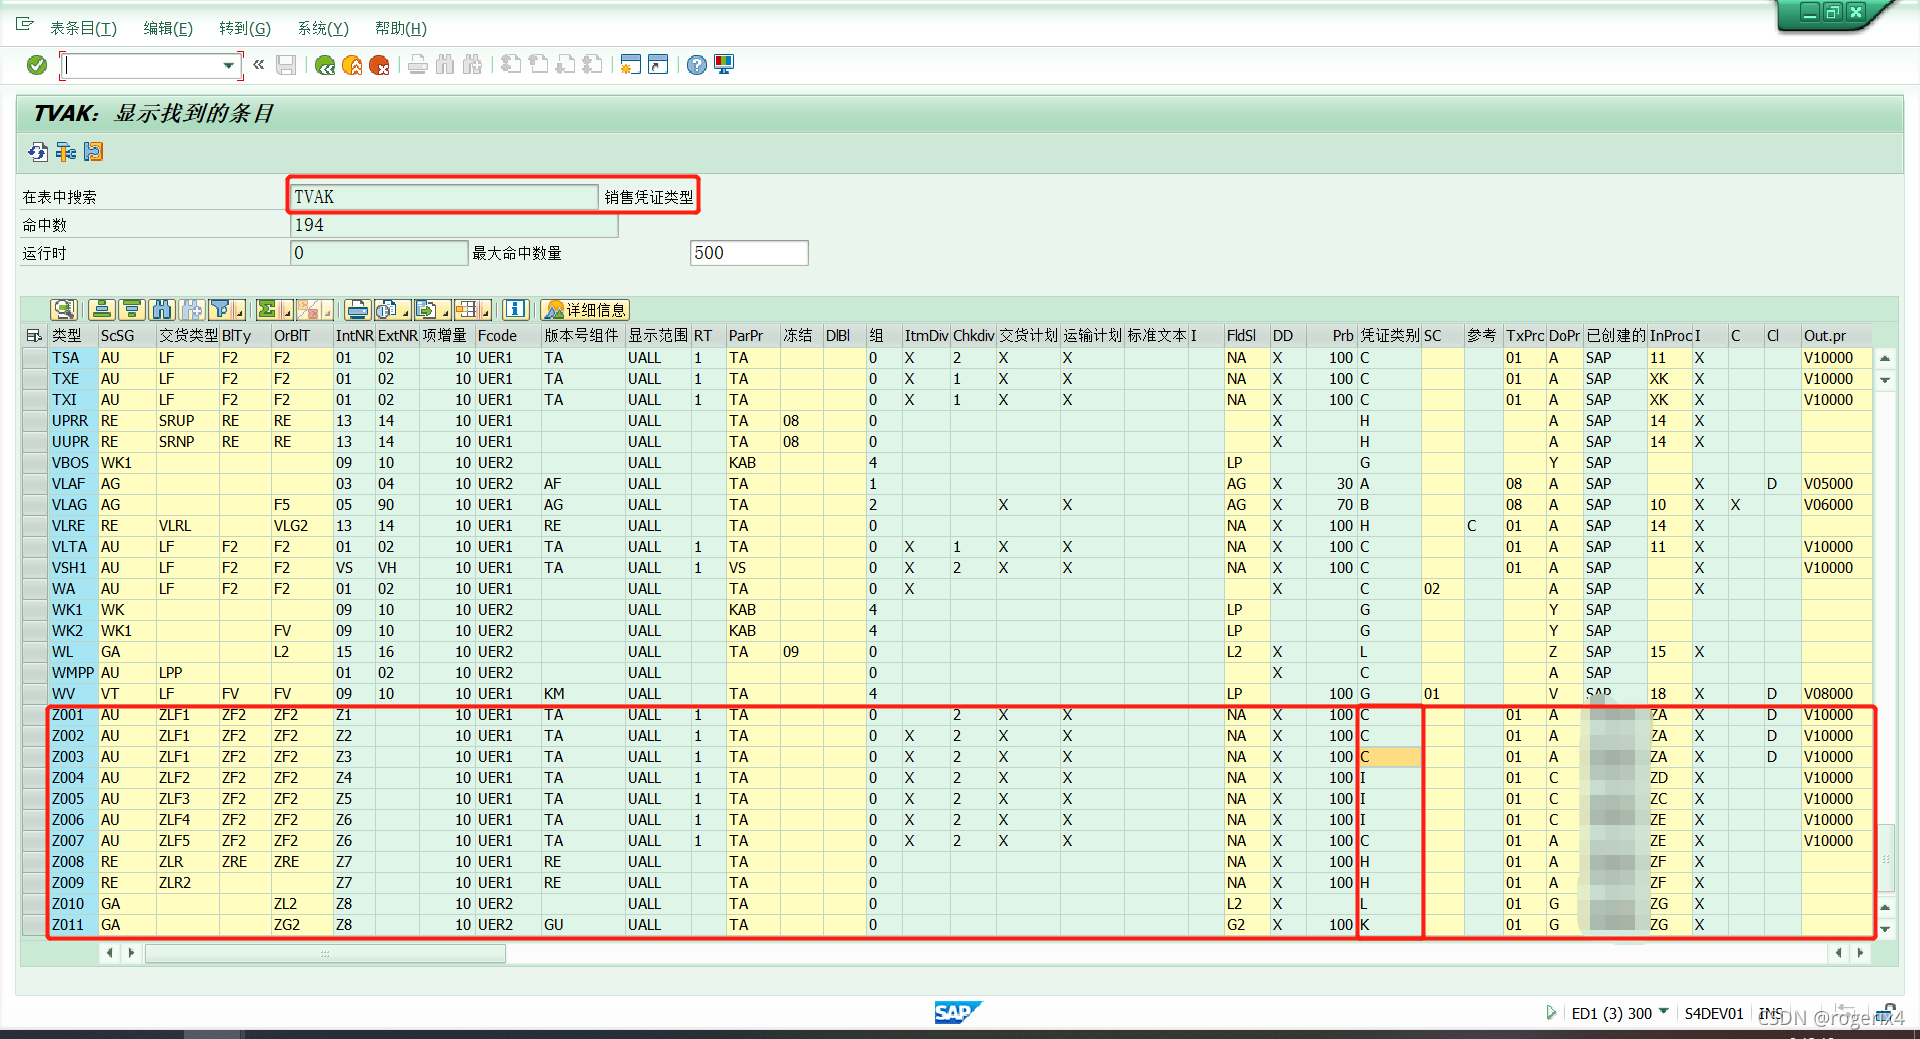Click the Export icon in ALV toolbar
1920x1039 pixels.
(x=426, y=310)
